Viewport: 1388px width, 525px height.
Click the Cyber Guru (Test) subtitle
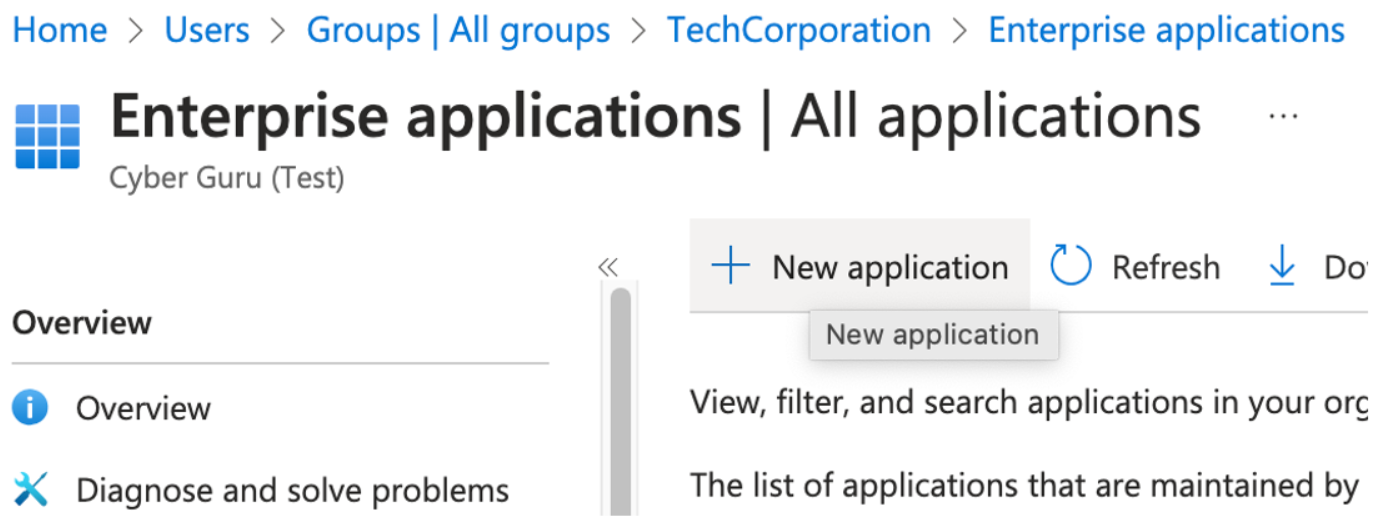click(227, 180)
